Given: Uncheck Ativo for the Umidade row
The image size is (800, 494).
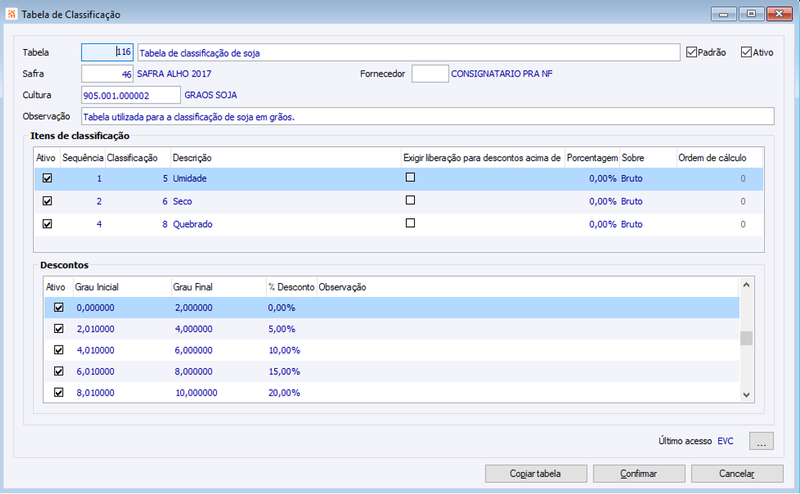Looking at the screenshot, I should click(47, 178).
